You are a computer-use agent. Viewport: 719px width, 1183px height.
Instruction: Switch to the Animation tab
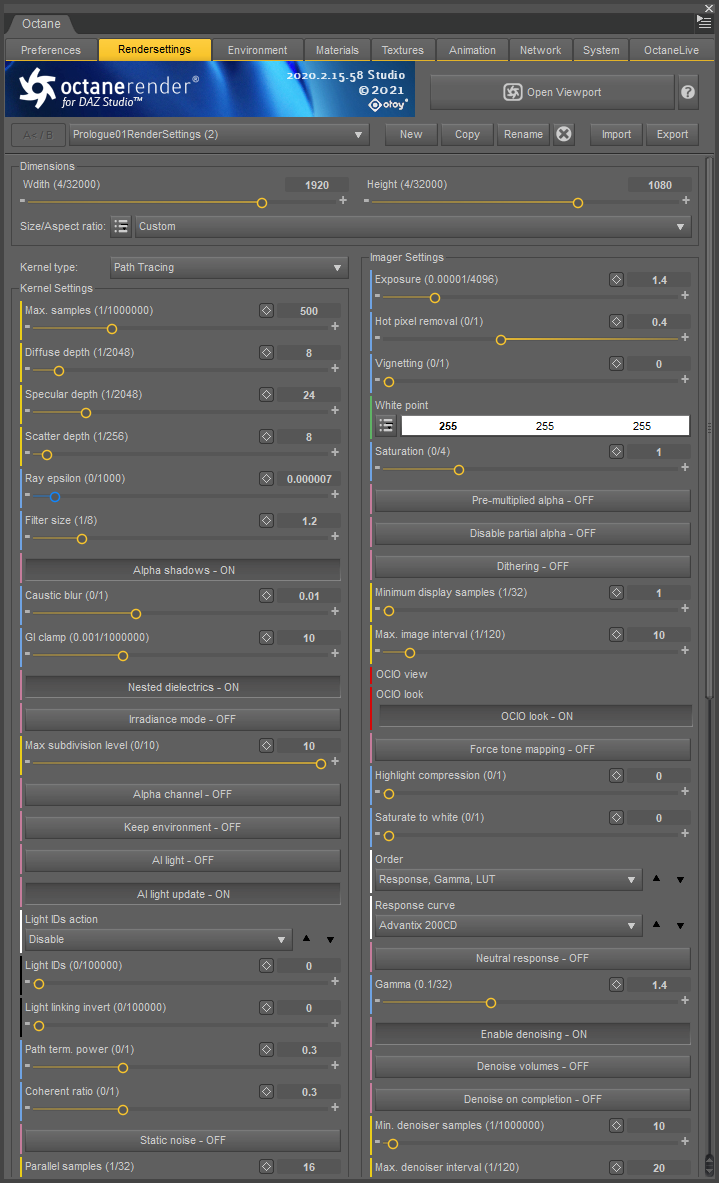pos(472,50)
